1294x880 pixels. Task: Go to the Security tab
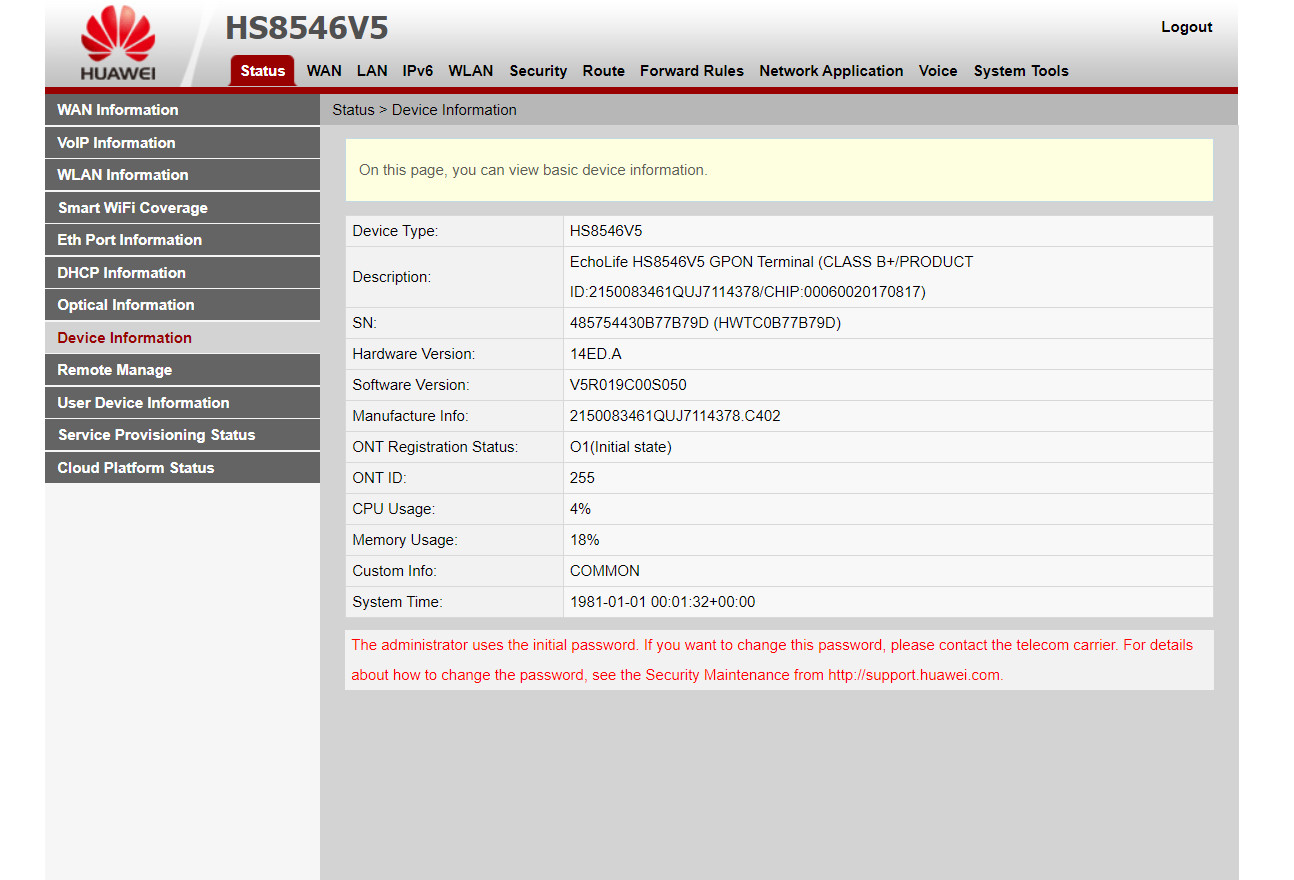pos(538,71)
